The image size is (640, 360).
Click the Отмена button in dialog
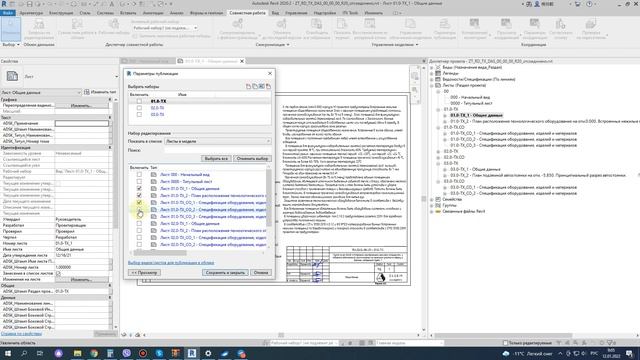(x=260, y=272)
